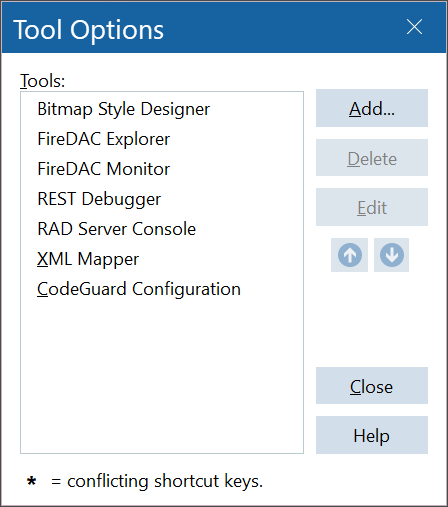Click the Delete button
This screenshot has width=448, height=507.
372,158
